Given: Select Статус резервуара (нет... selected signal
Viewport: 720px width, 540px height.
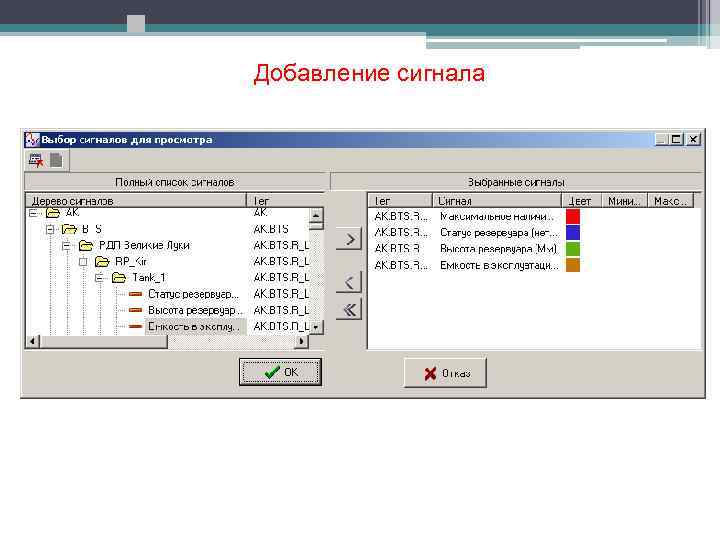Looking at the screenshot, I should pos(499,232).
